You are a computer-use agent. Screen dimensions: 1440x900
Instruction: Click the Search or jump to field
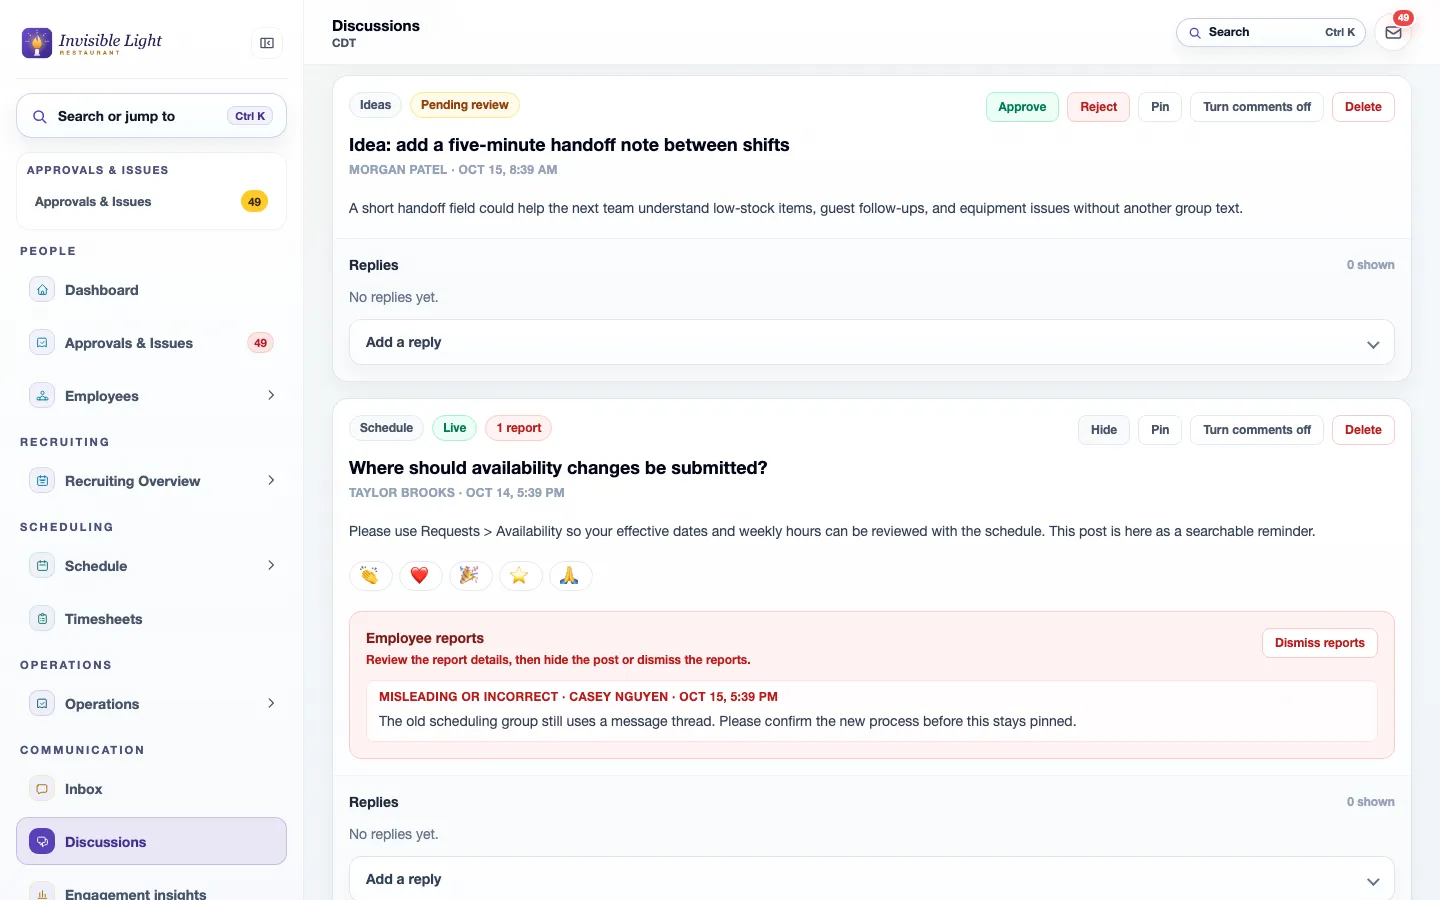[x=151, y=116]
